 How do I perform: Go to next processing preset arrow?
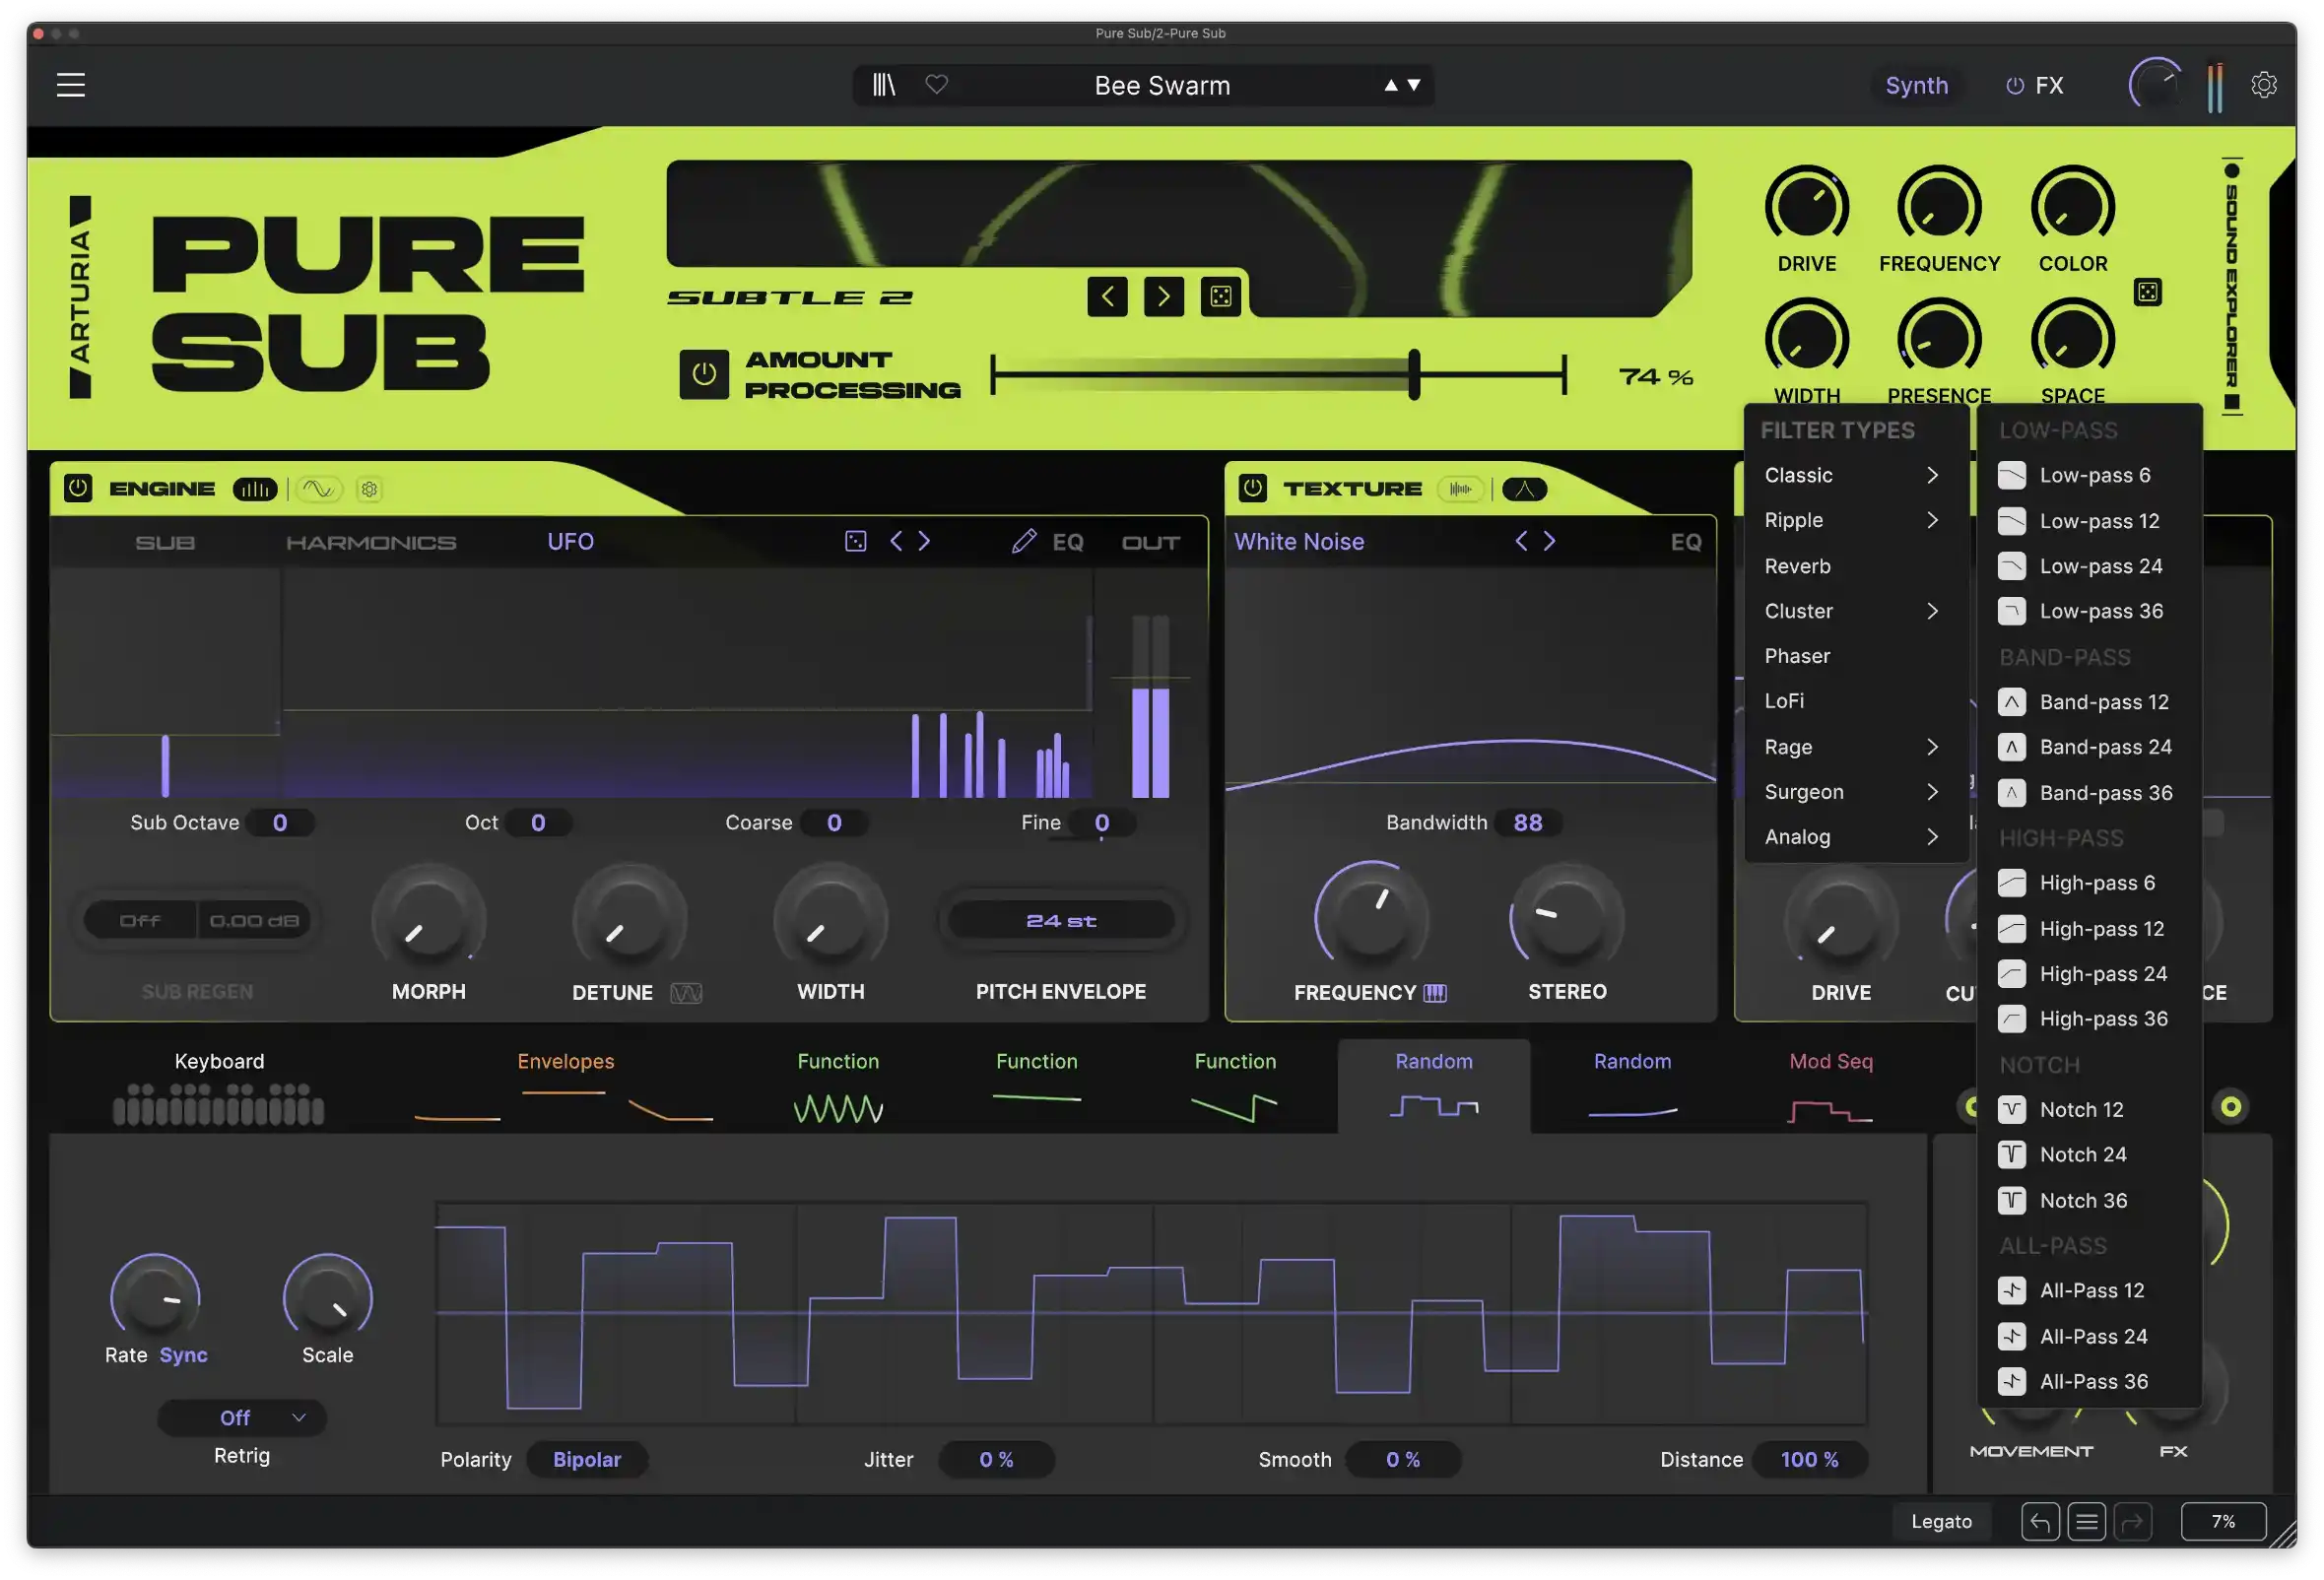click(x=1164, y=296)
